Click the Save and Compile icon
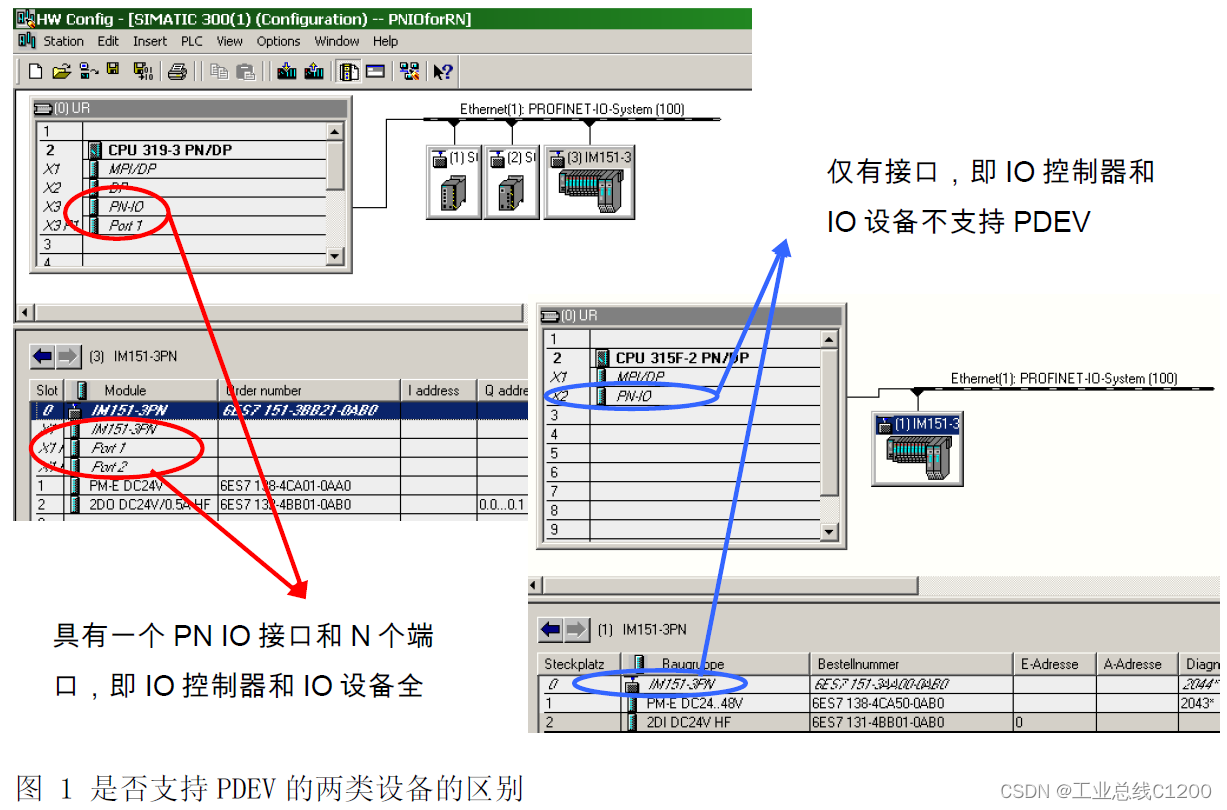This screenshot has width=1227, height=810. pos(143,71)
